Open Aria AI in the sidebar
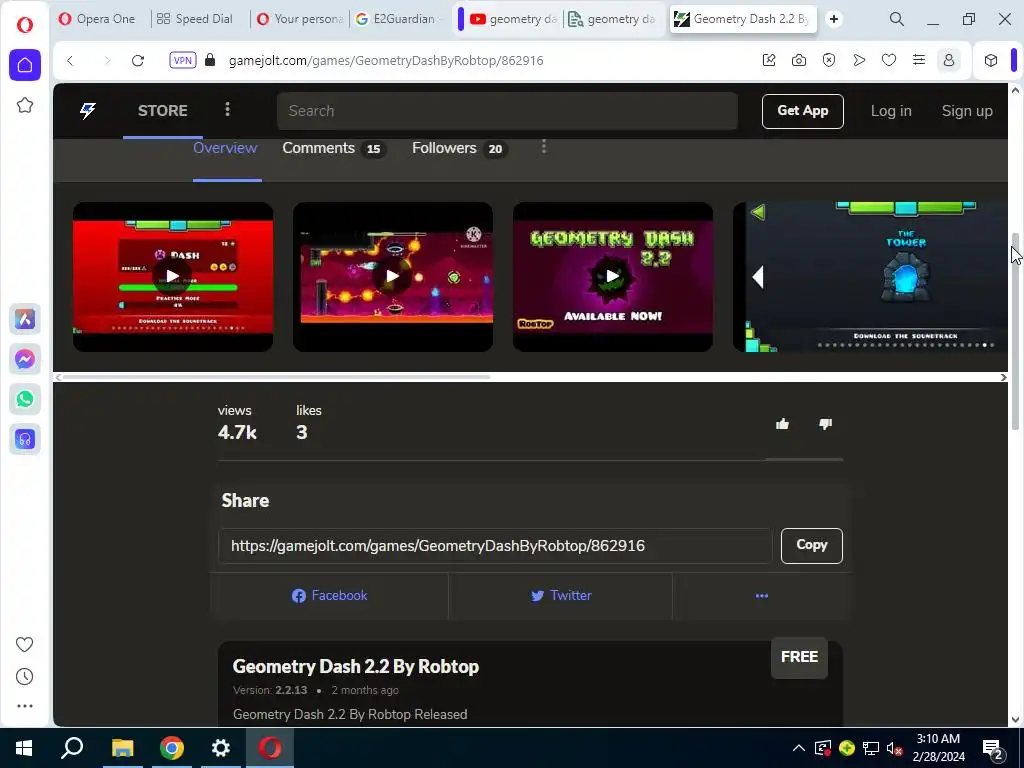 (25, 319)
